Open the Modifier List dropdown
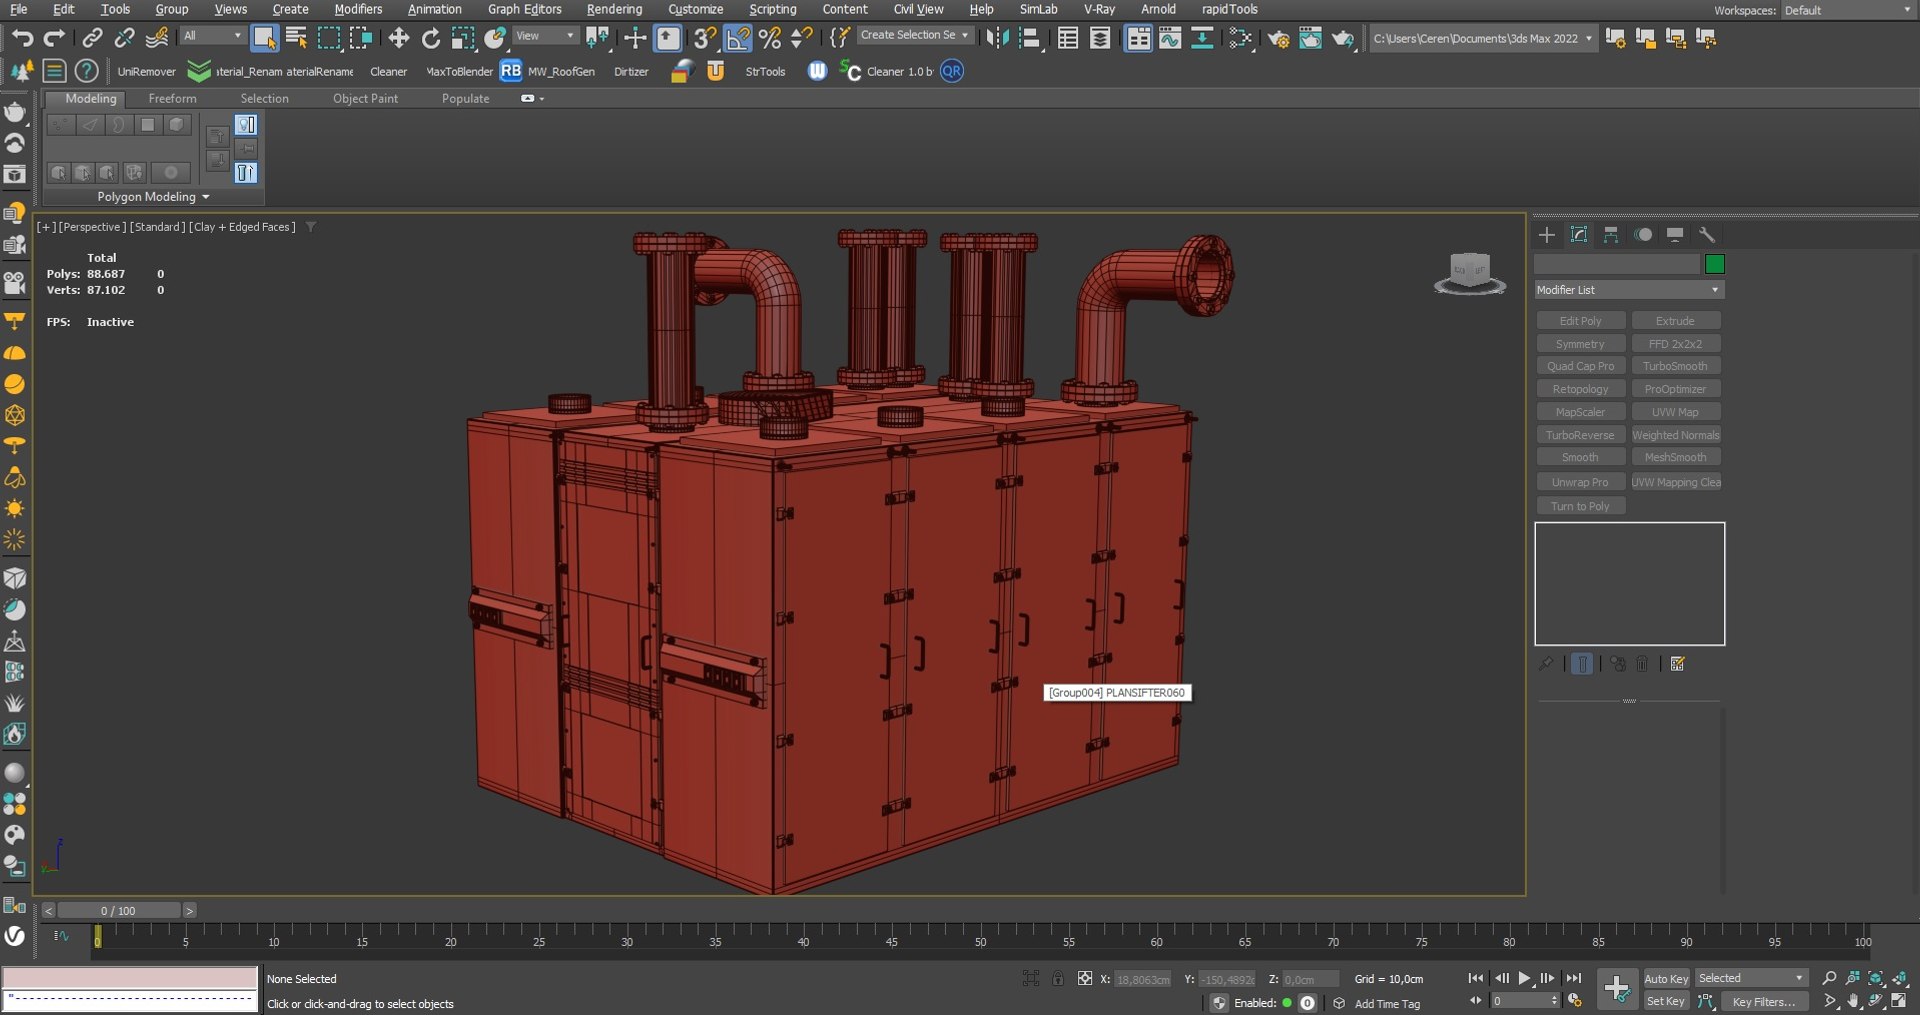 coord(1629,290)
